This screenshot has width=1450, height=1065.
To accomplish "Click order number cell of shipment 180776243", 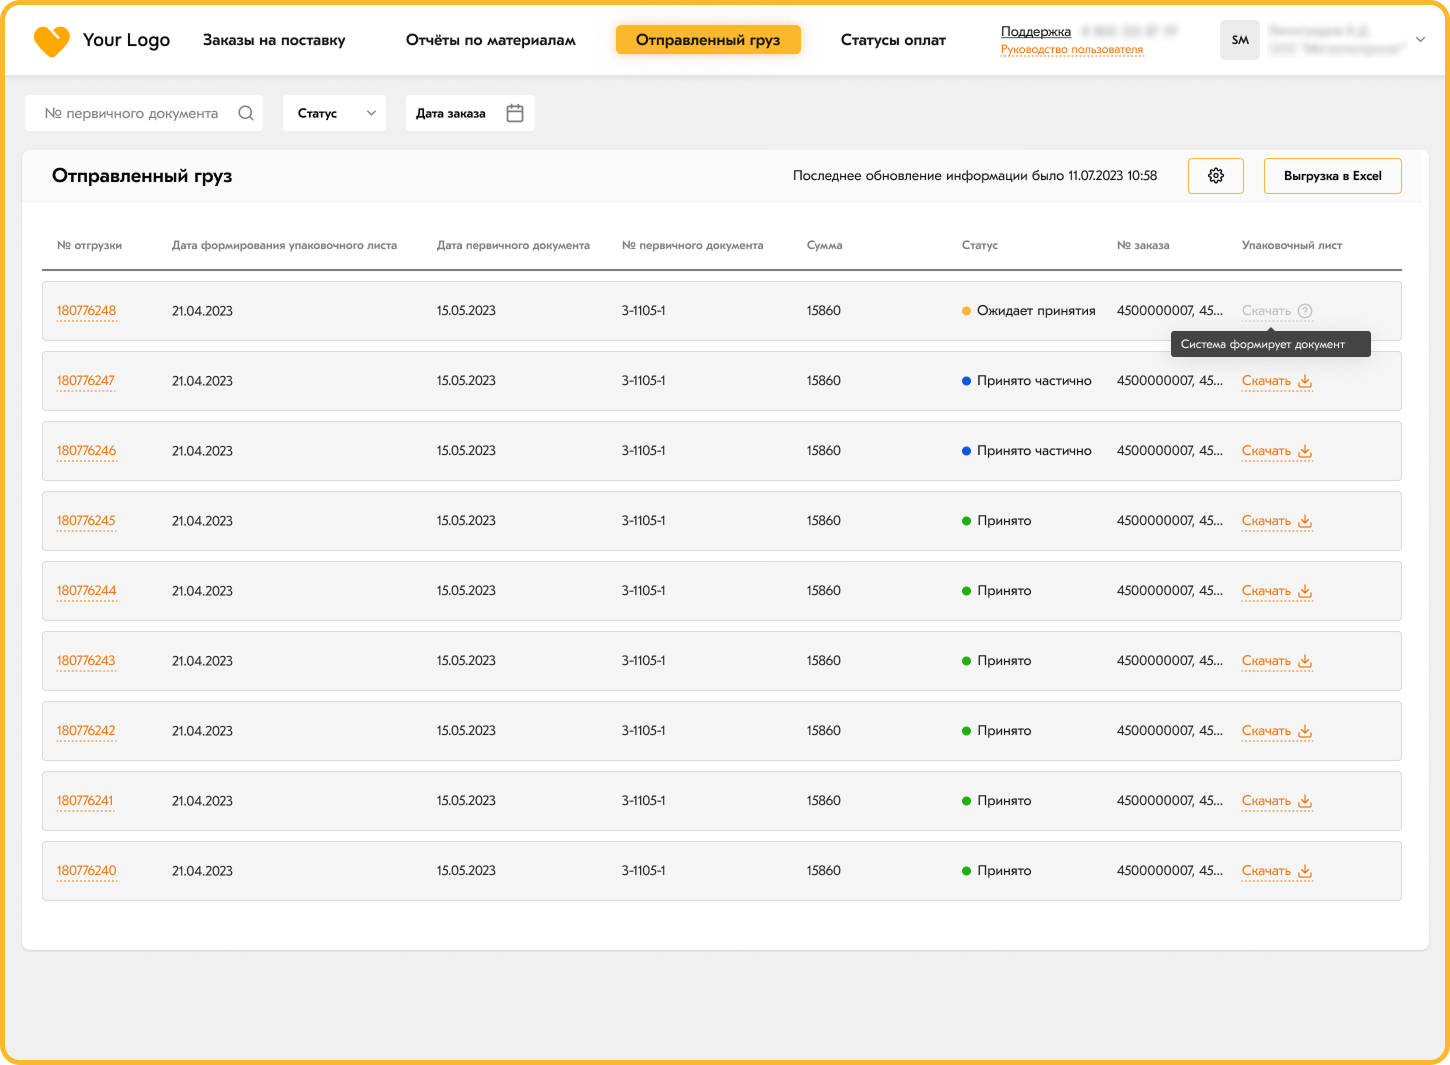I will pos(1170,661).
